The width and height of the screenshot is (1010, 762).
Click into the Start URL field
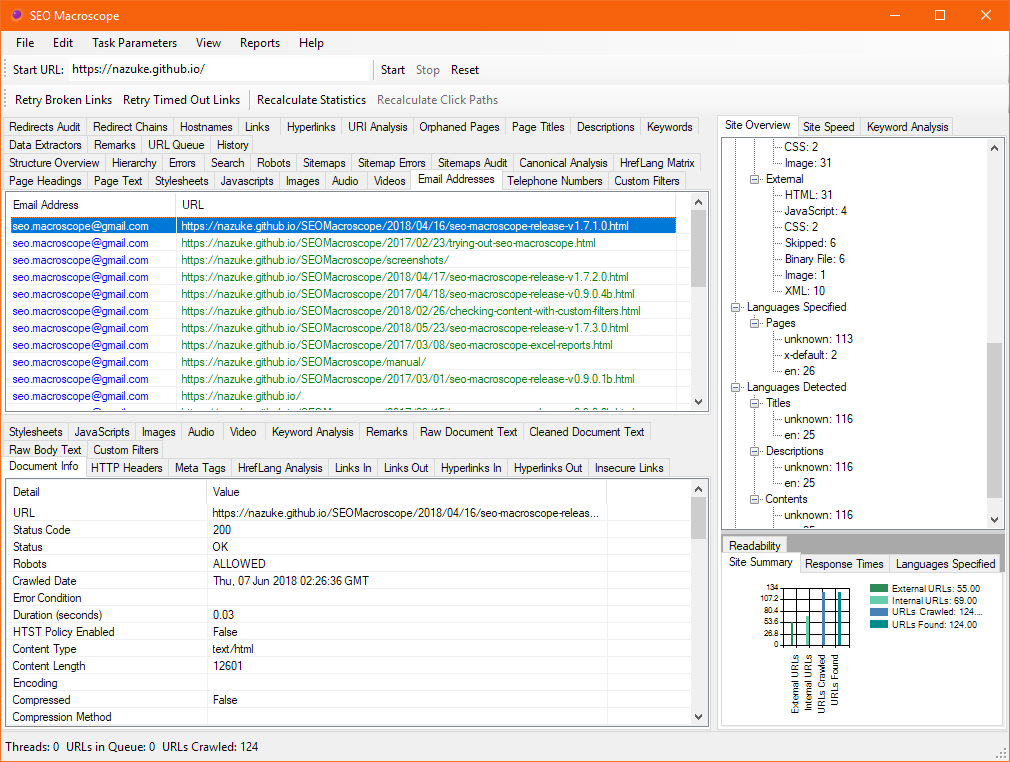coord(218,70)
